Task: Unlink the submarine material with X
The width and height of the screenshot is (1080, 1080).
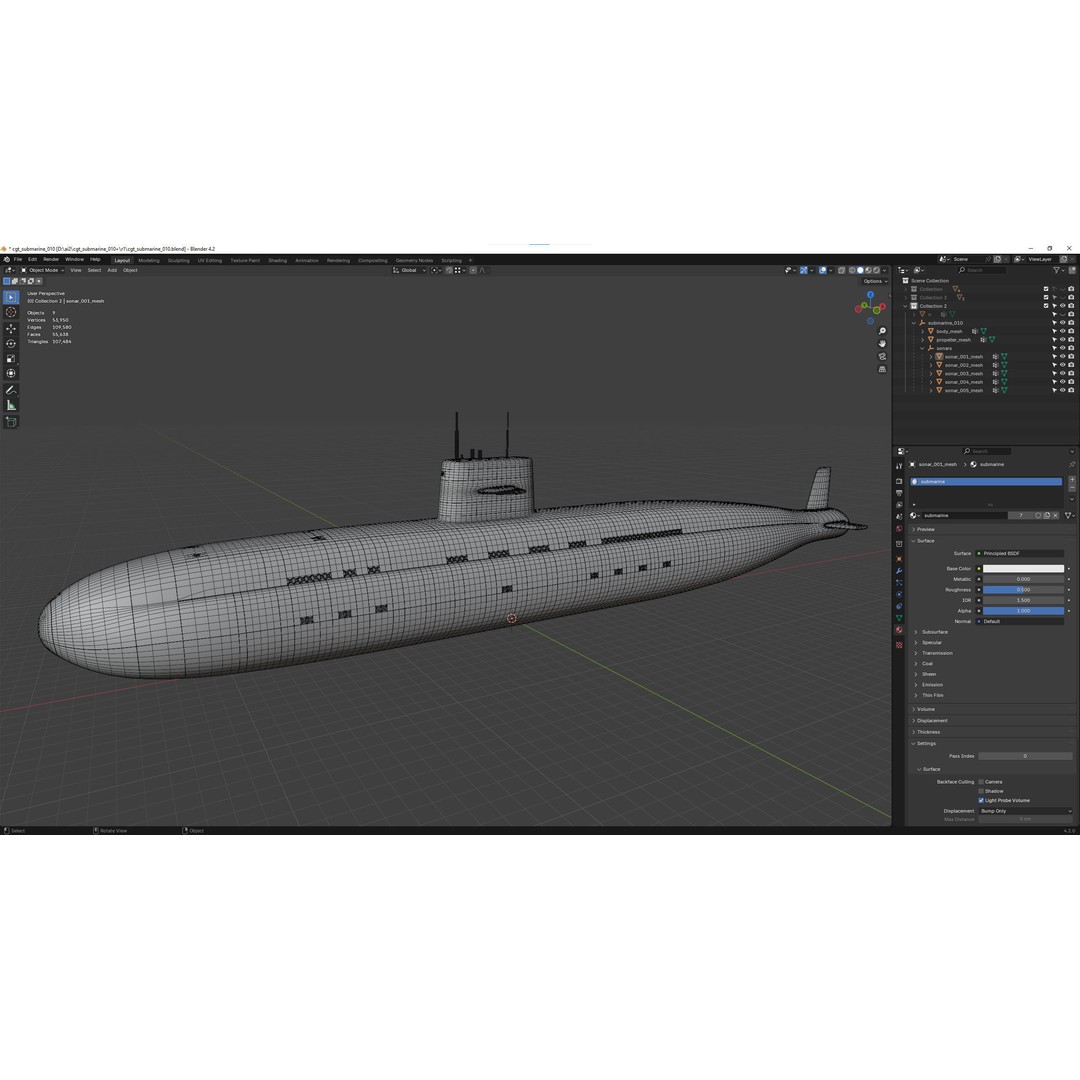Action: [x=1055, y=515]
